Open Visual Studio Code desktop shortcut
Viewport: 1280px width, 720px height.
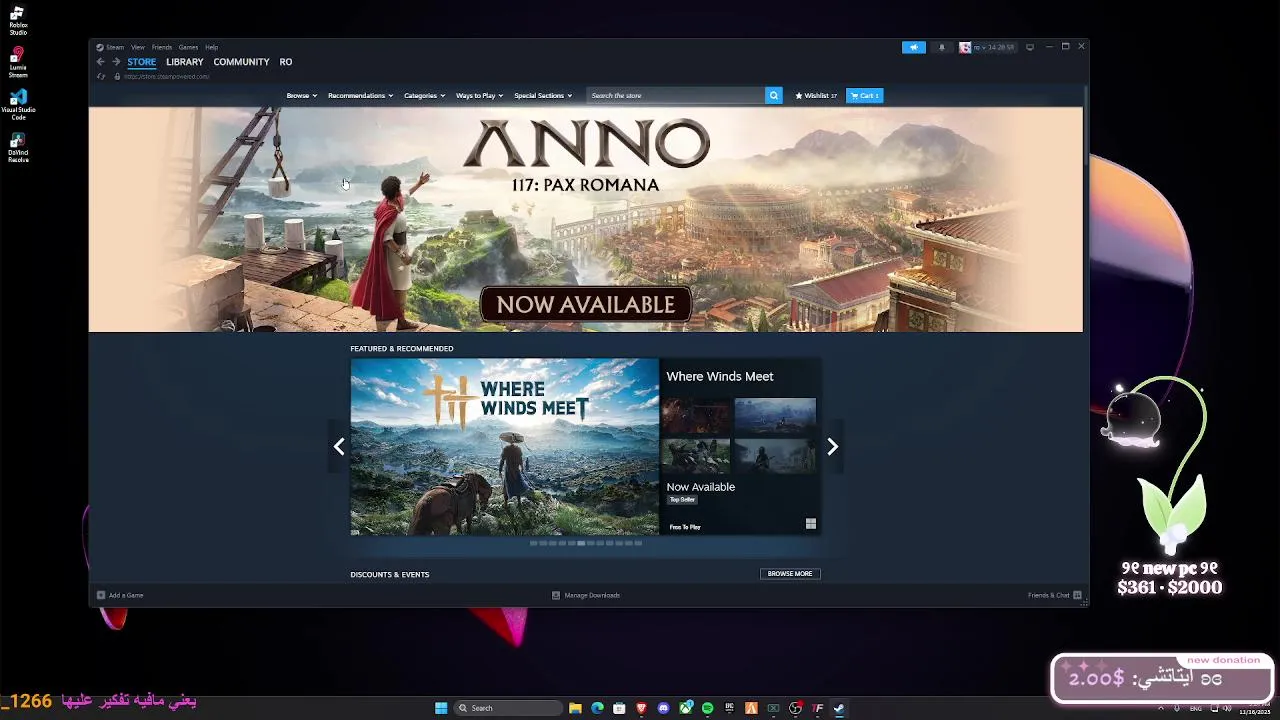click(x=18, y=104)
